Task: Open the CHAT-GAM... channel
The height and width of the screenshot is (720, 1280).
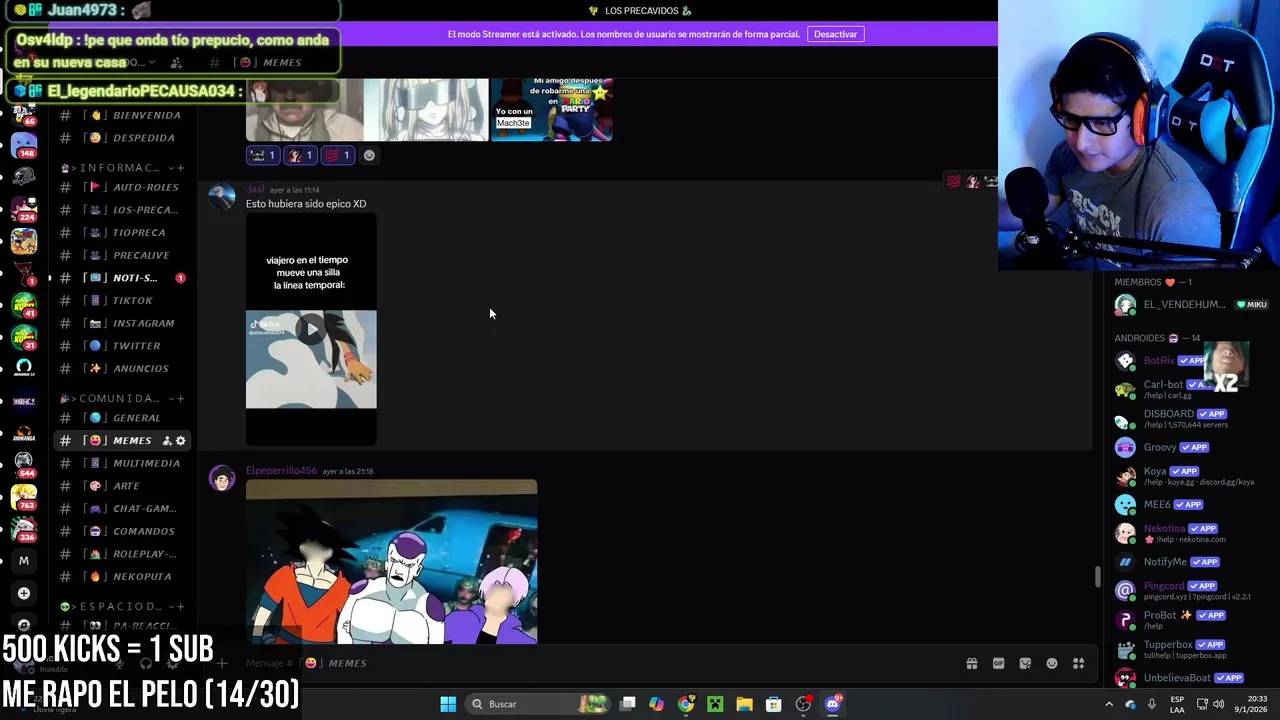Action: point(122,508)
